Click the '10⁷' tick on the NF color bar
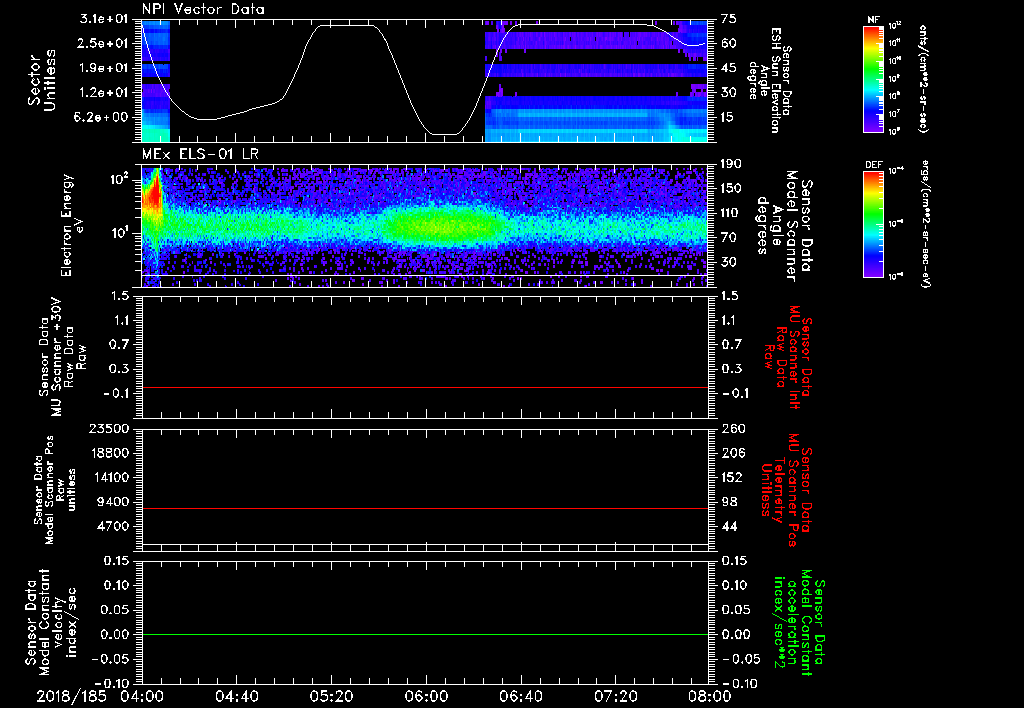This screenshot has width=1024, height=708. tap(895, 114)
